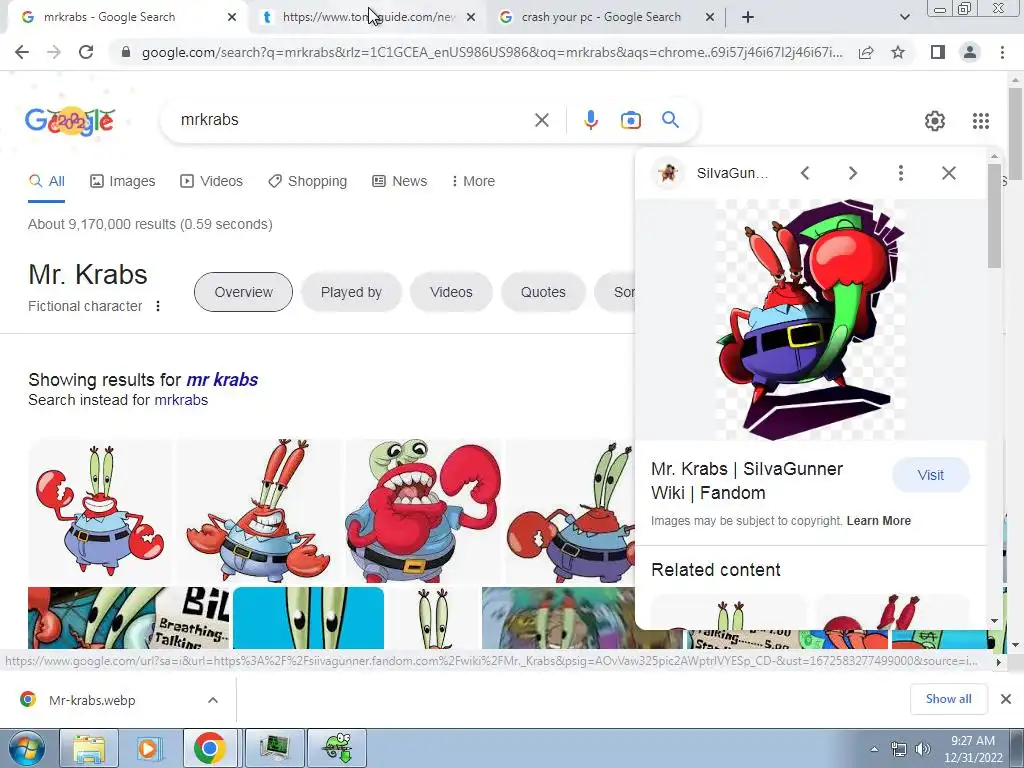This screenshot has width=1024, height=768.
Task: Show hidden system tray icons
Action: click(874, 749)
